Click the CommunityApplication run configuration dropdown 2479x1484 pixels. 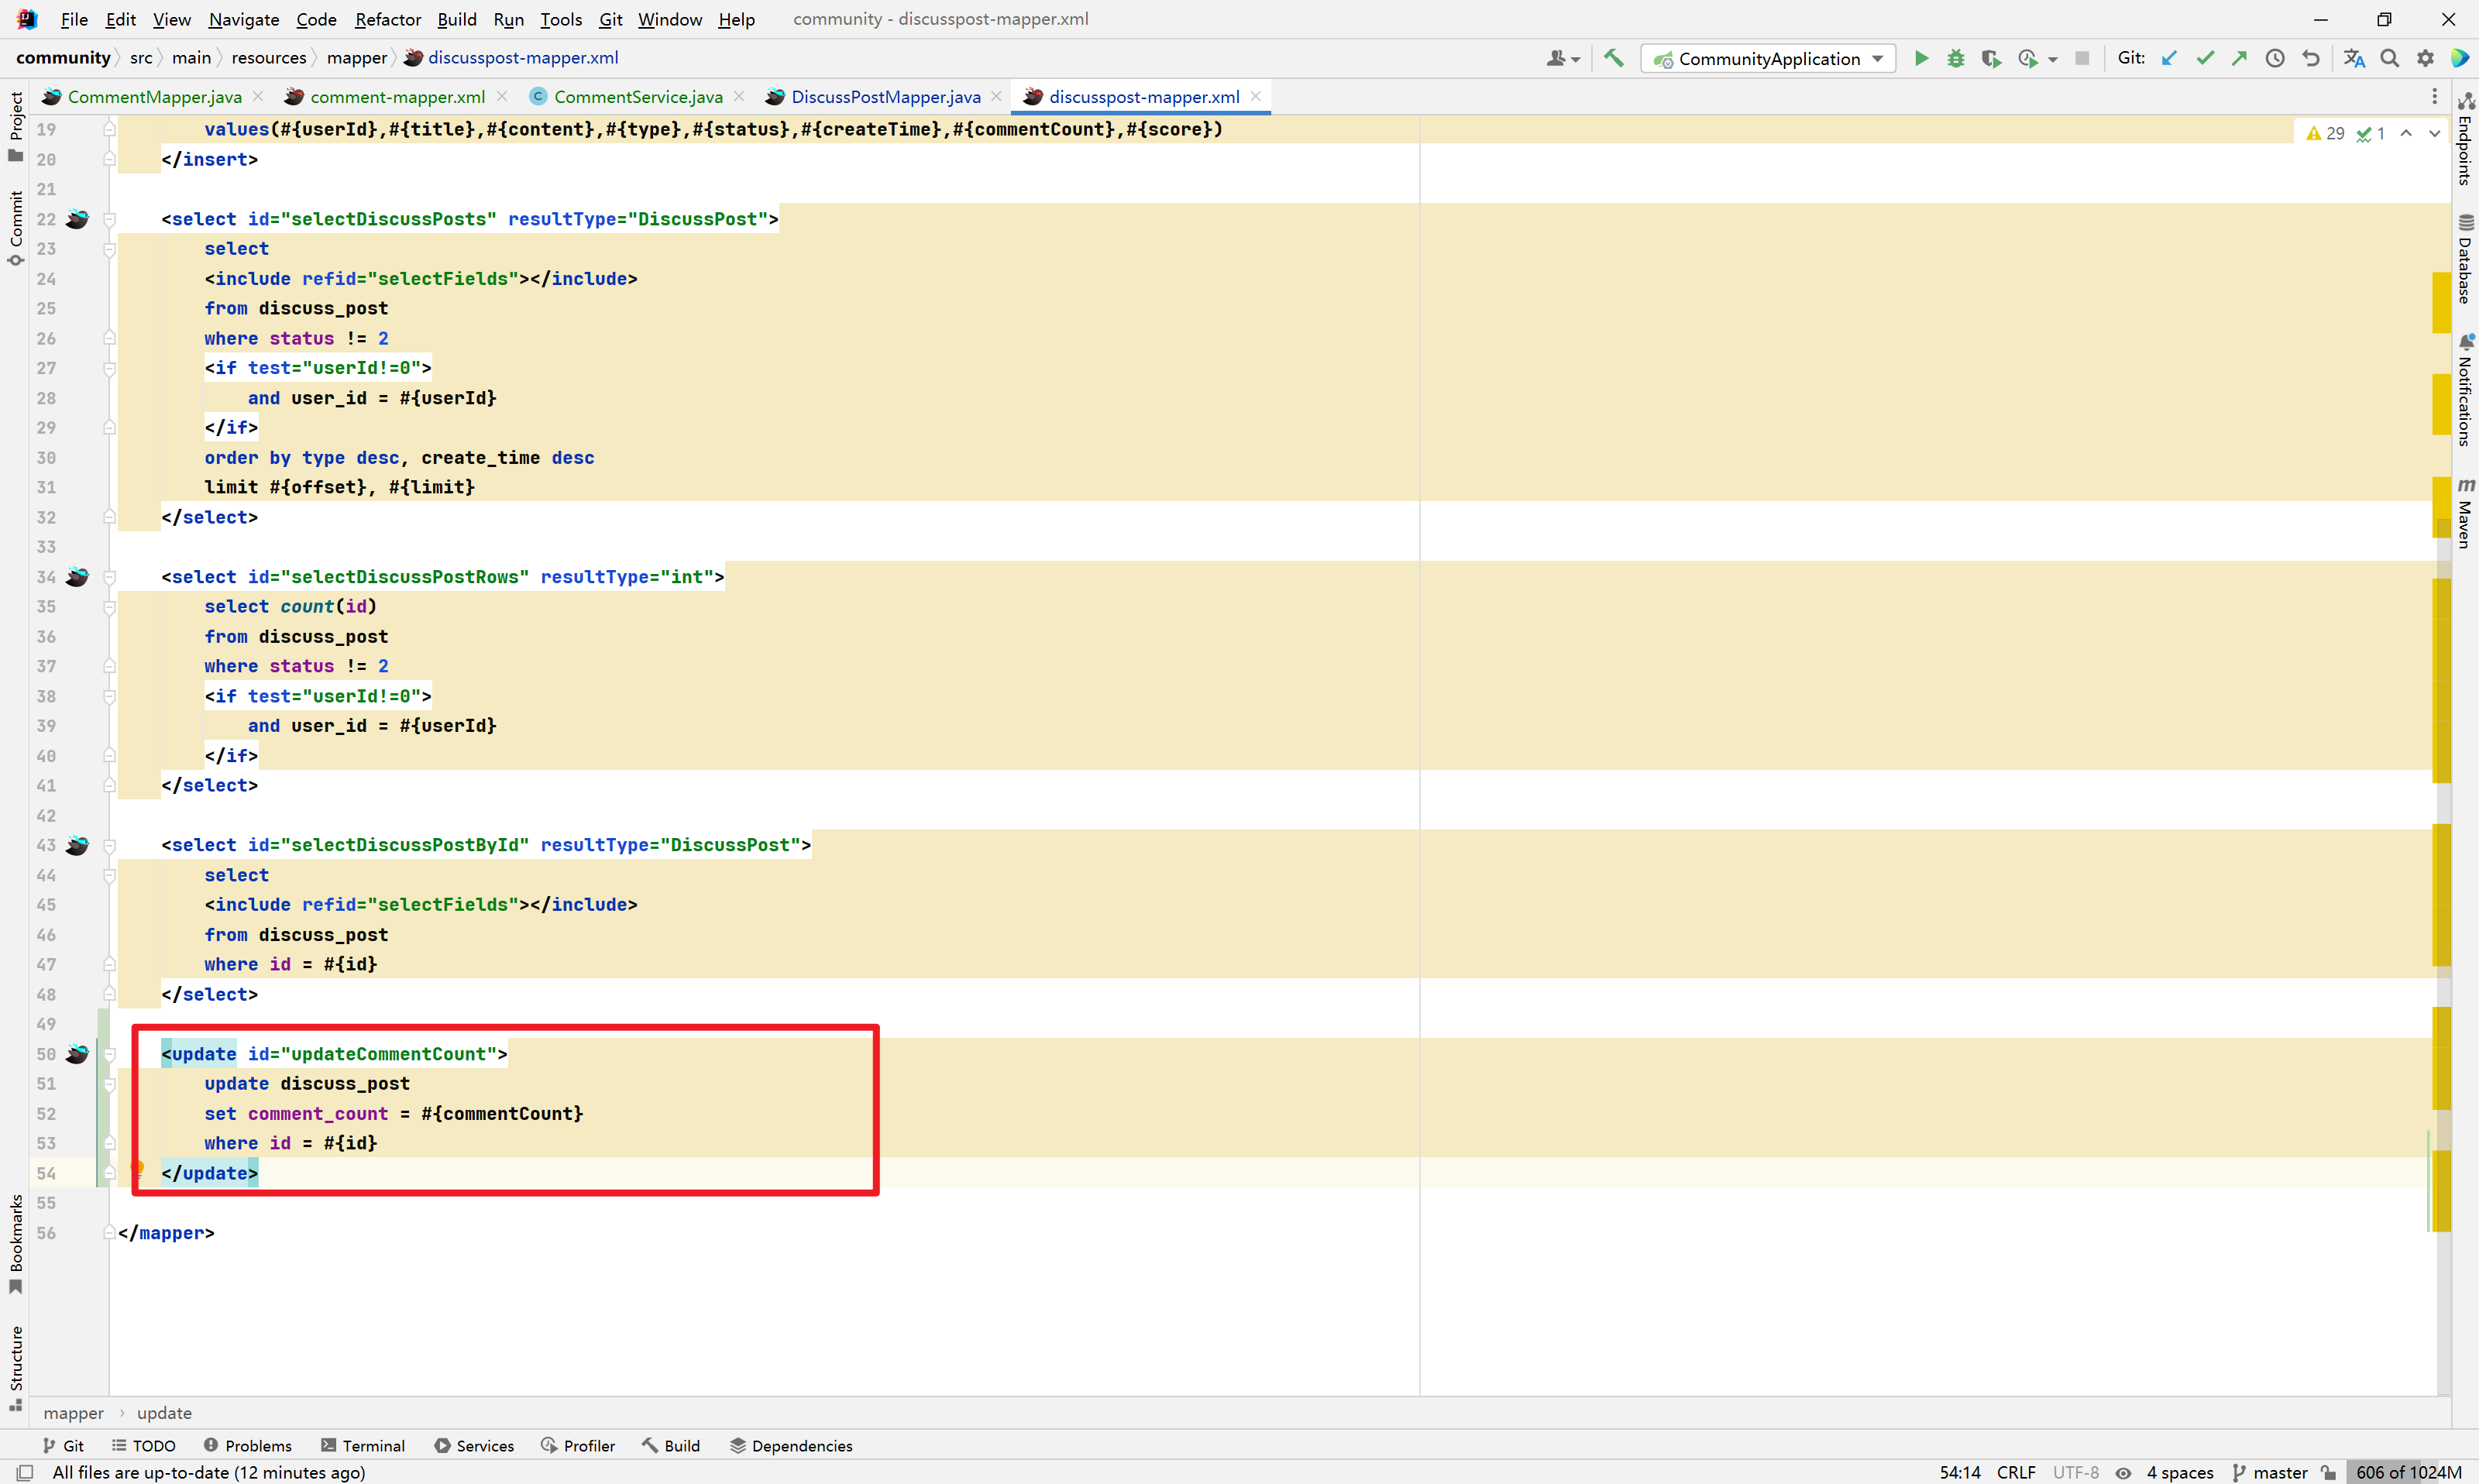1767,58
